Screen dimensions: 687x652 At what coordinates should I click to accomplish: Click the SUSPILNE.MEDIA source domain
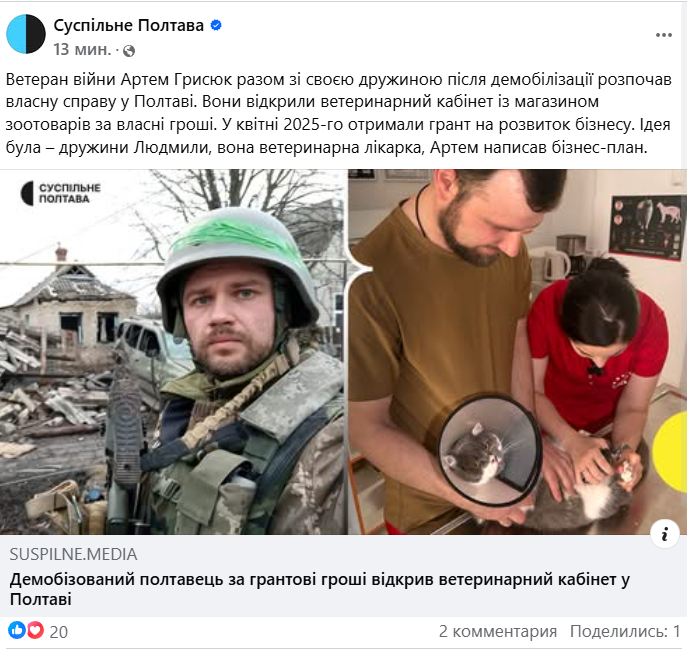[x=73, y=554]
